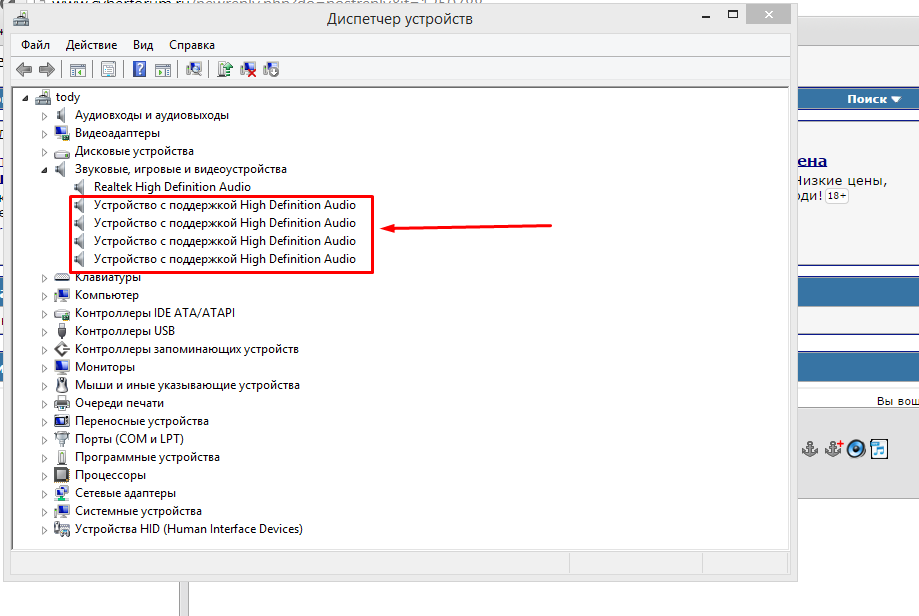Select the tody computer name label

(x=67, y=97)
